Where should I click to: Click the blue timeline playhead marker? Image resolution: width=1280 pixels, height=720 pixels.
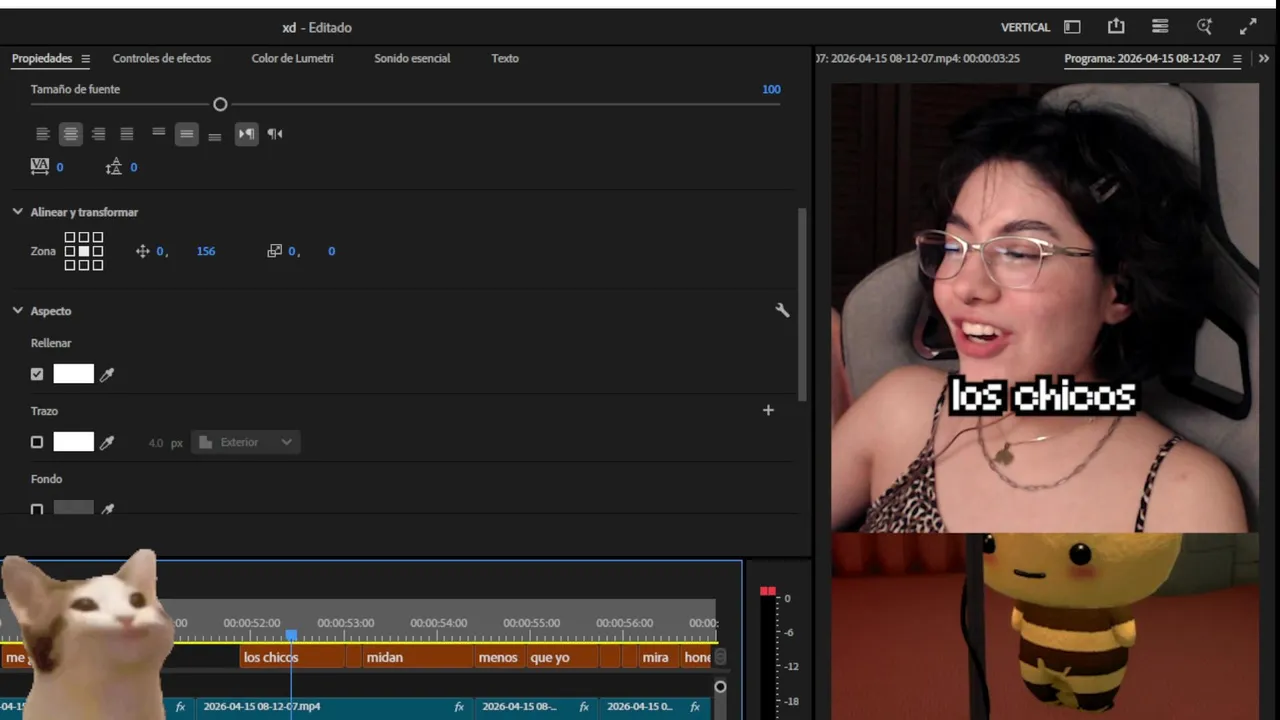291,635
